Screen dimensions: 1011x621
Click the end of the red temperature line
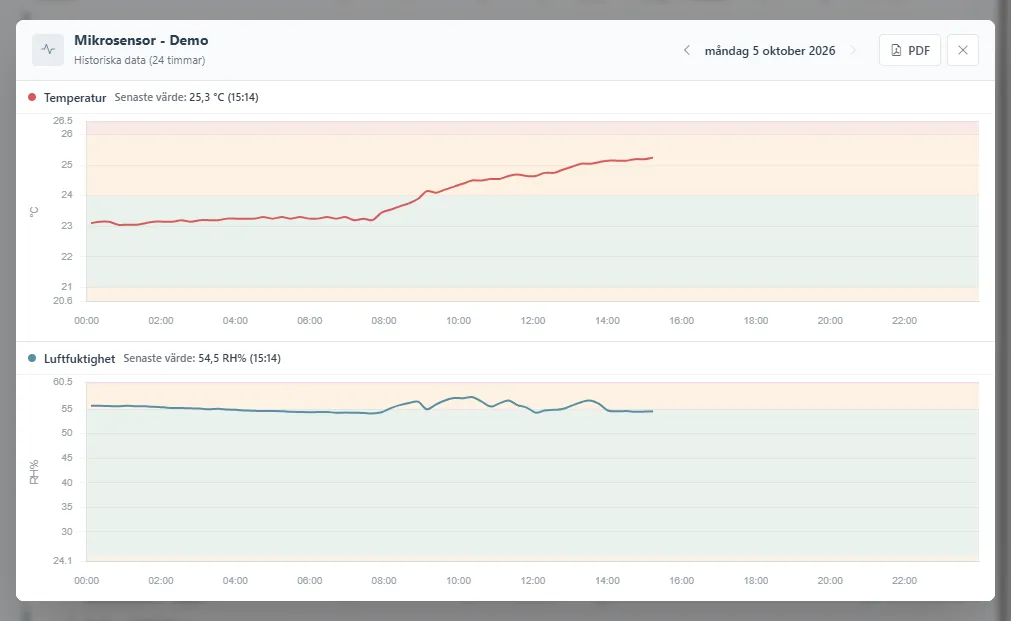click(652, 157)
